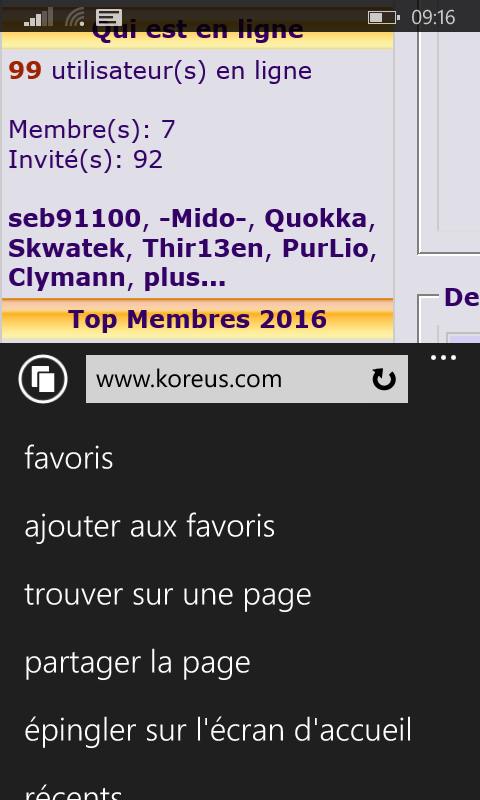Image resolution: width=480 pixels, height=800 pixels.
Task: Open the browser tabs icon
Action: click(43, 379)
